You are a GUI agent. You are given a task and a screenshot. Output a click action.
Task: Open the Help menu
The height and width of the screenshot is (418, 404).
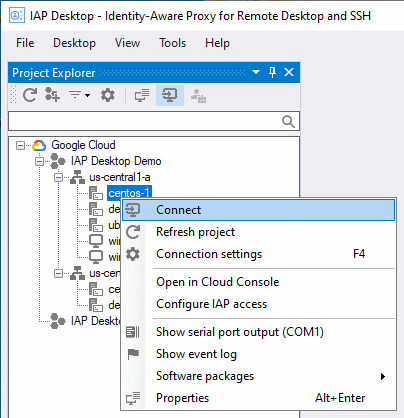click(x=217, y=43)
